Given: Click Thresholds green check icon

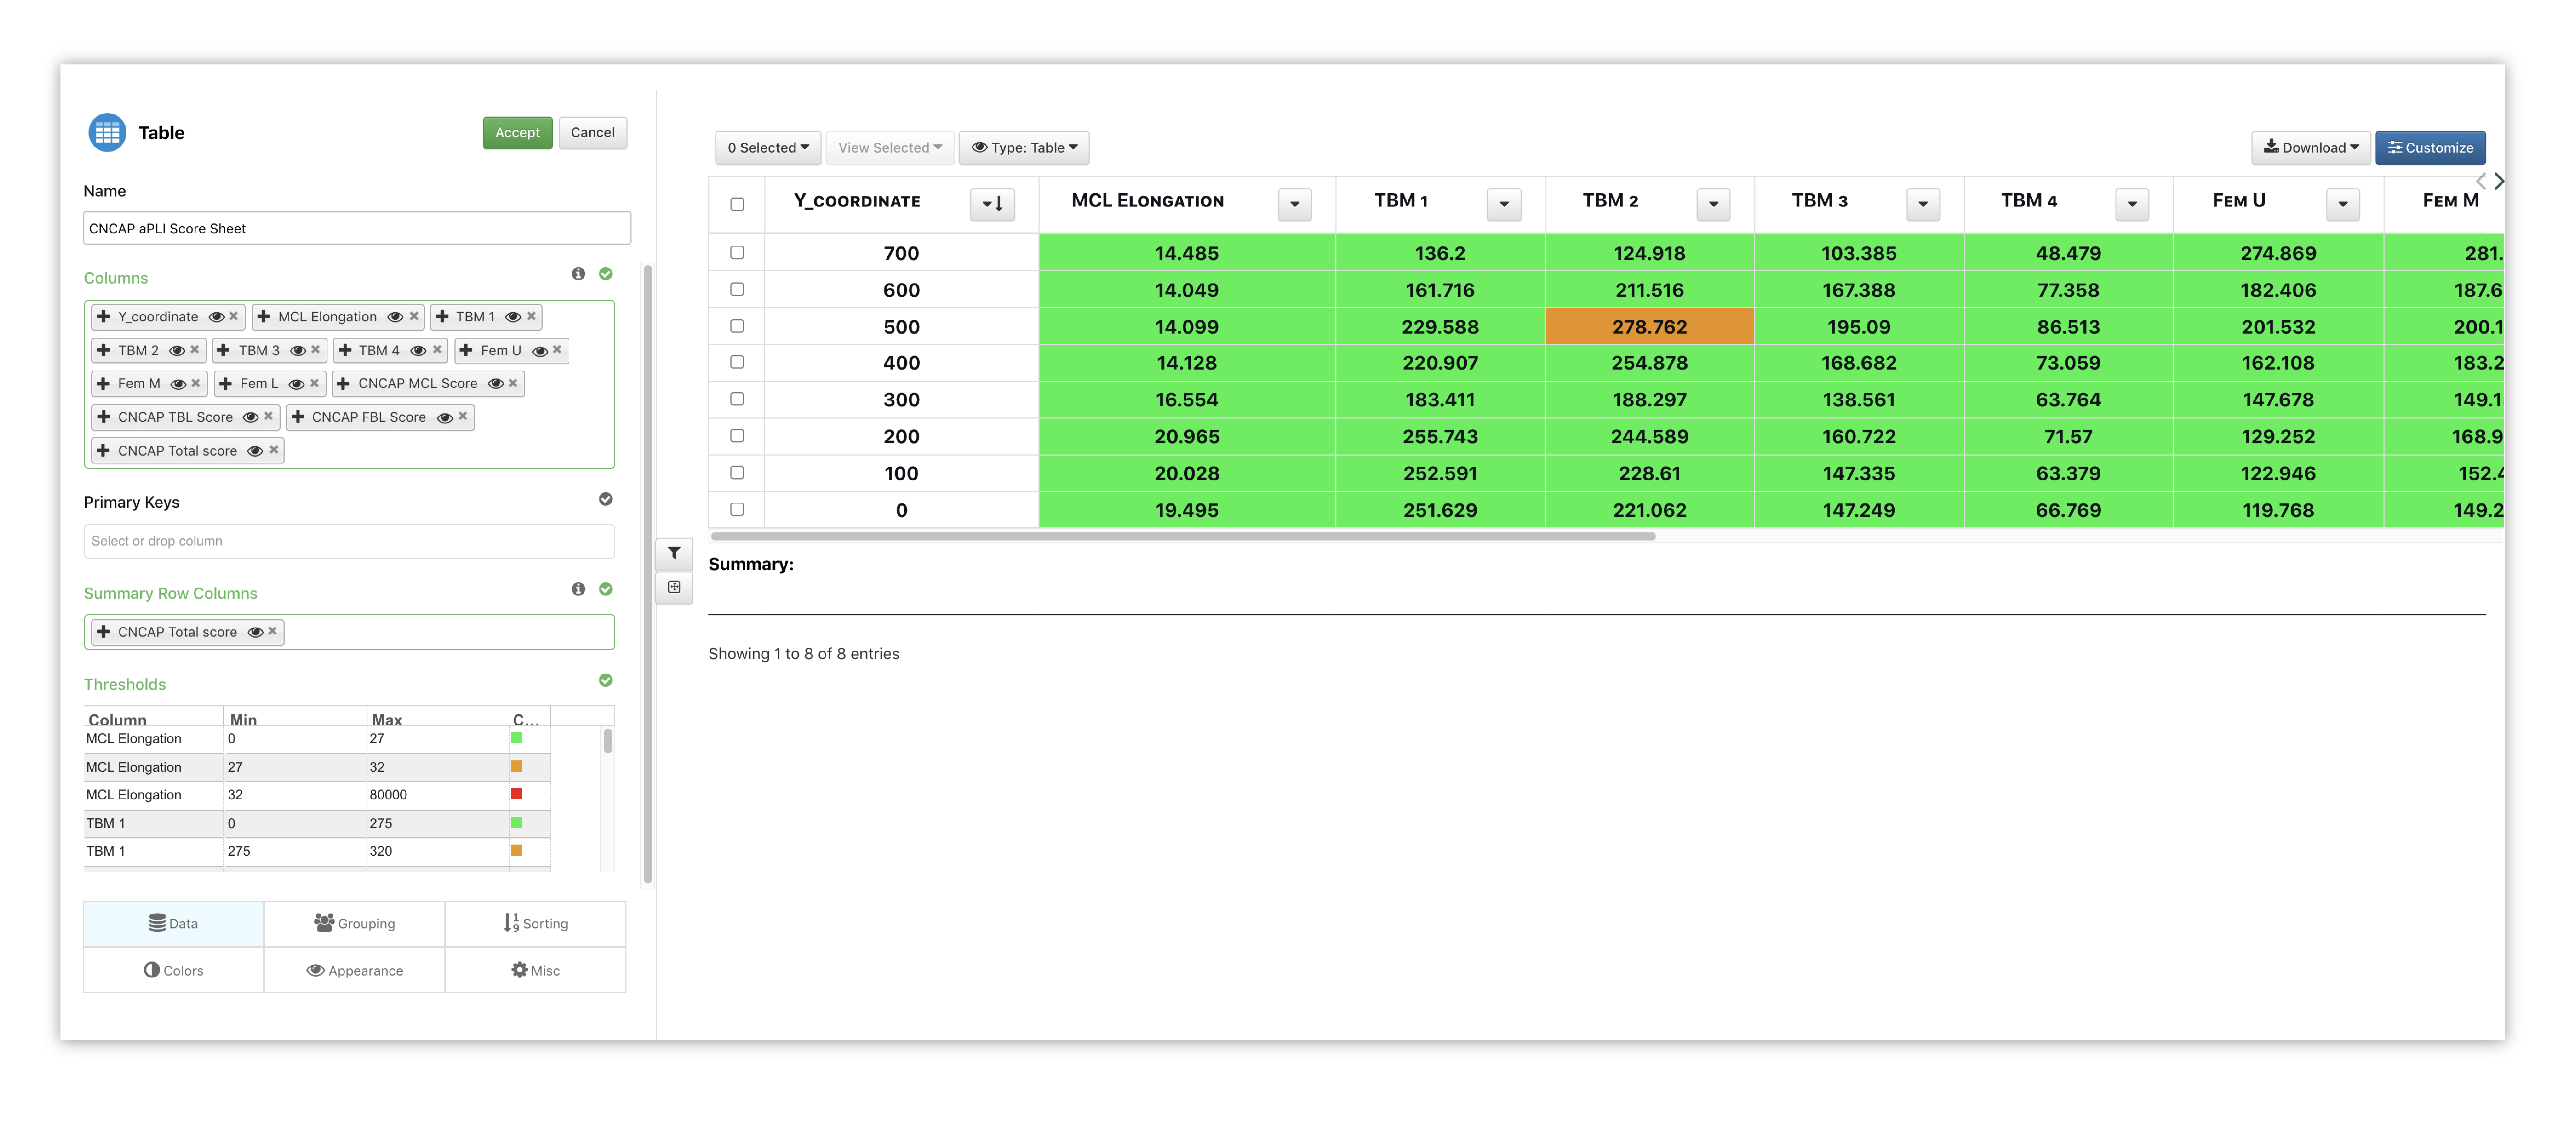Looking at the screenshot, I should [x=606, y=680].
